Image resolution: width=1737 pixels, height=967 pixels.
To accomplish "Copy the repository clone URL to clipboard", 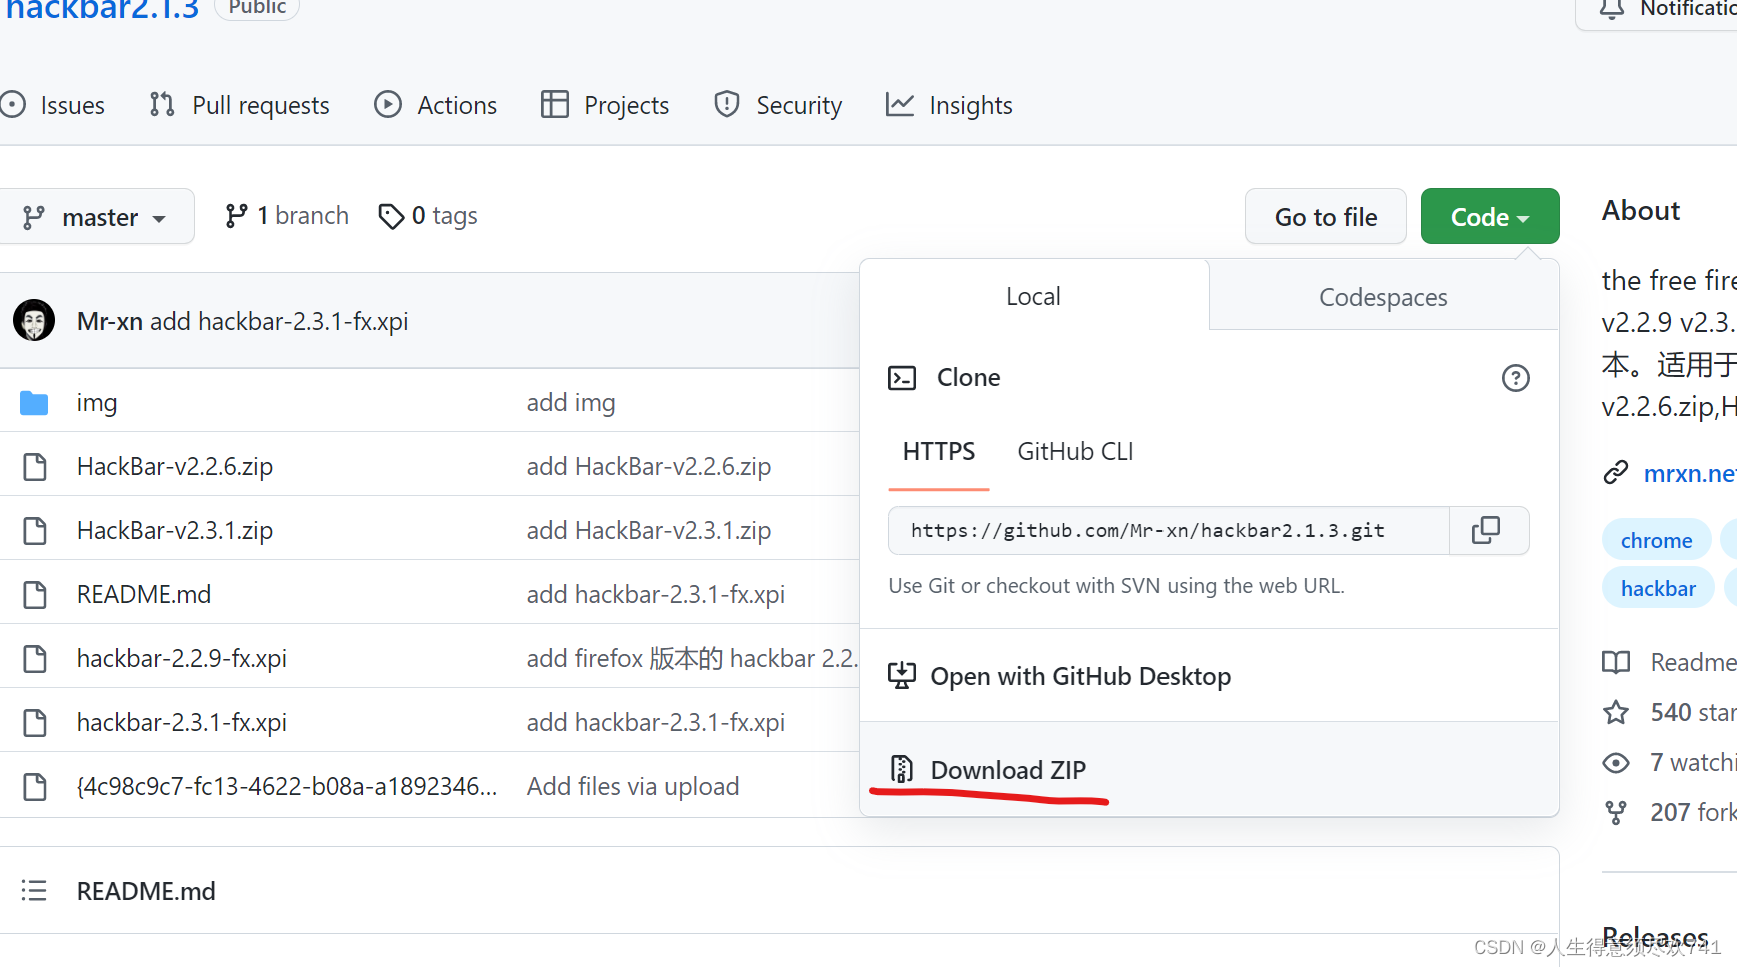I will click(x=1488, y=530).
